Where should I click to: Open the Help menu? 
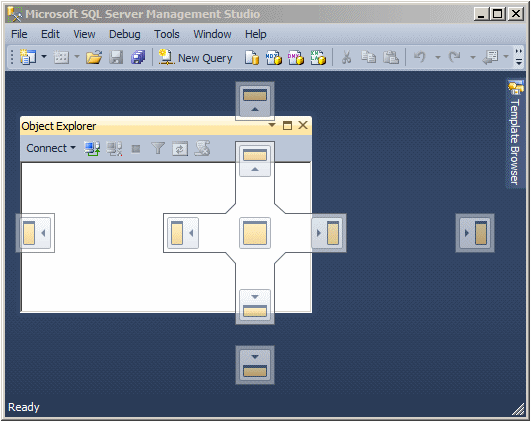(x=256, y=34)
